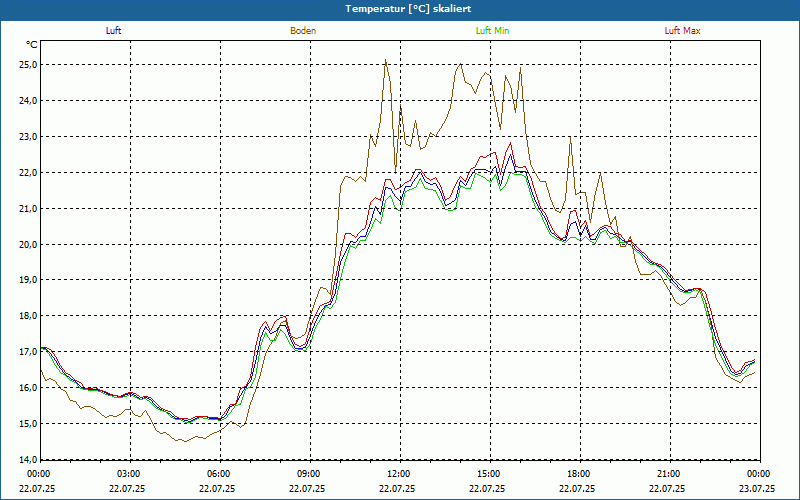
Task: Click the 15:00 time axis label
Action: 488,474
